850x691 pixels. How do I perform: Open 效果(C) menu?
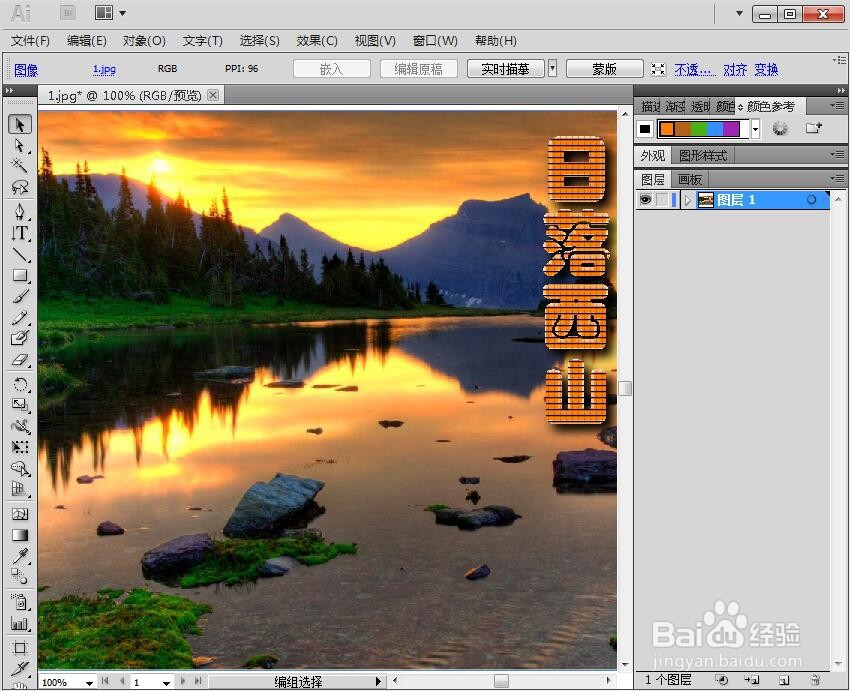[x=317, y=41]
